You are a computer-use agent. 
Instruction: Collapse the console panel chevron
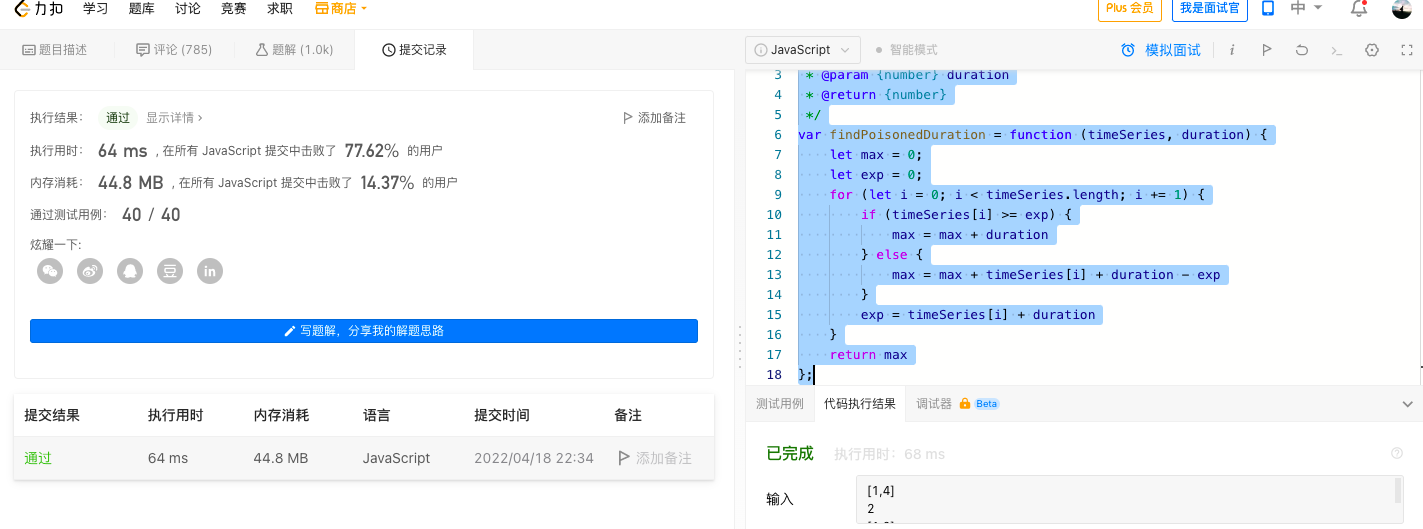click(x=1407, y=404)
